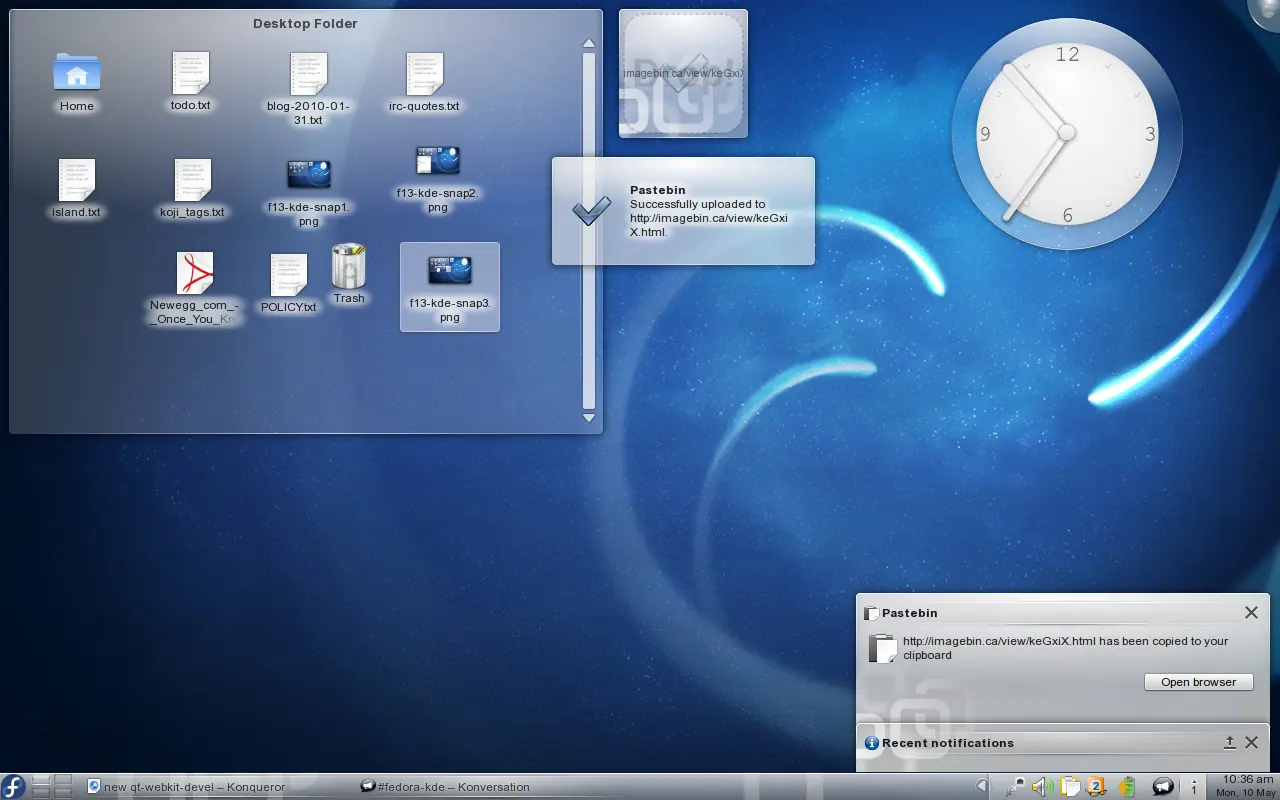Select the koji_tags.txt file icon
The width and height of the screenshot is (1280, 800).
point(192,180)
